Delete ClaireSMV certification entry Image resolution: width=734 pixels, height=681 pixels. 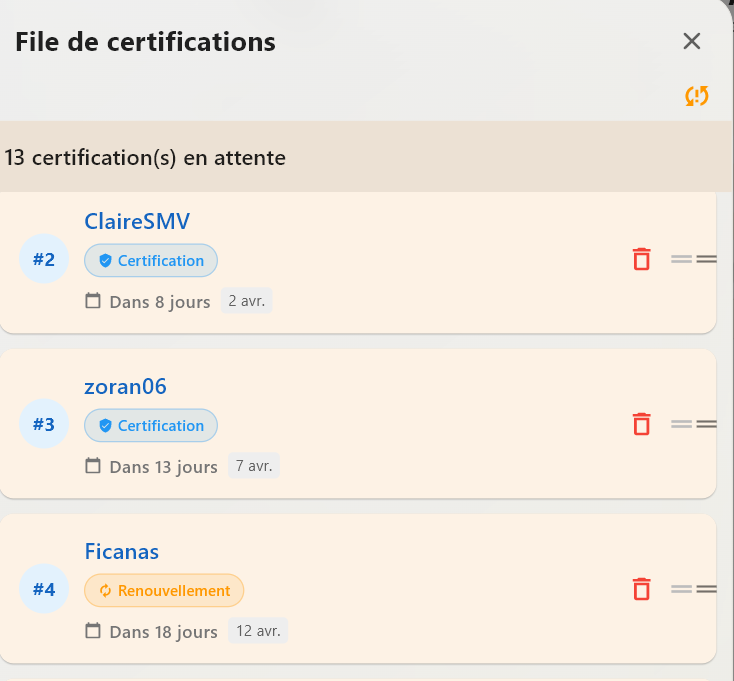(x=642, y=259)
